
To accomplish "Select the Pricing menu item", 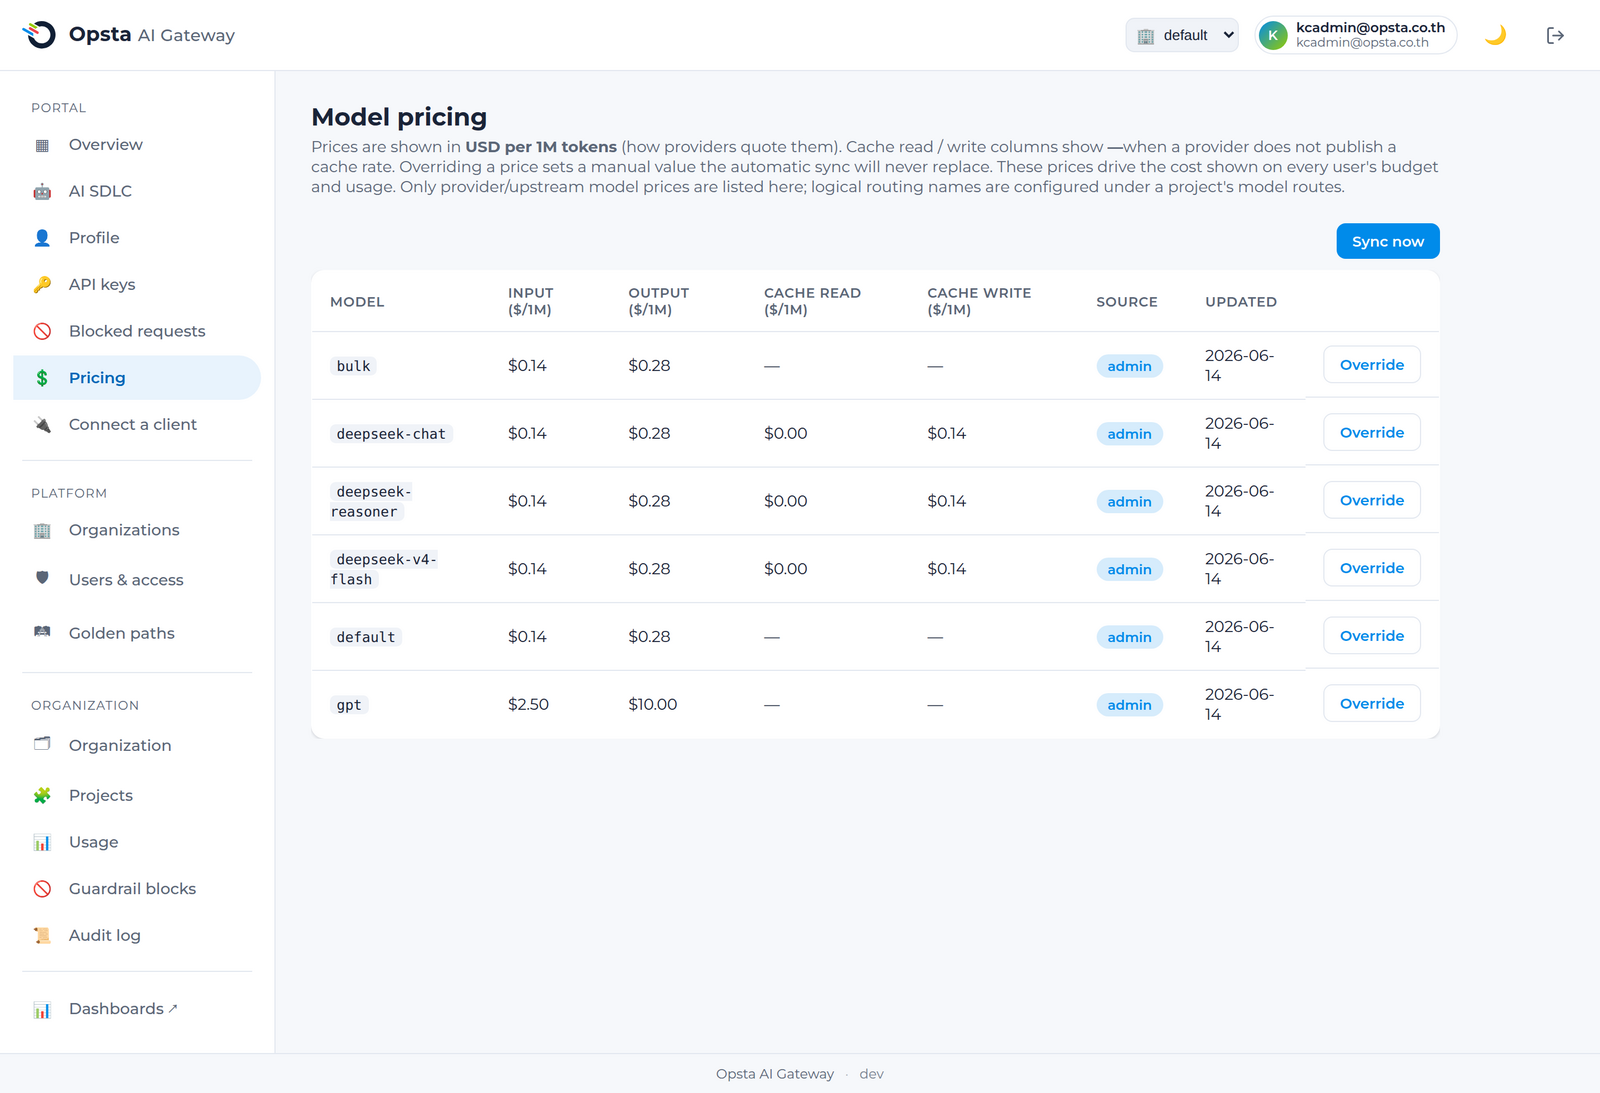I will [137, 378].
